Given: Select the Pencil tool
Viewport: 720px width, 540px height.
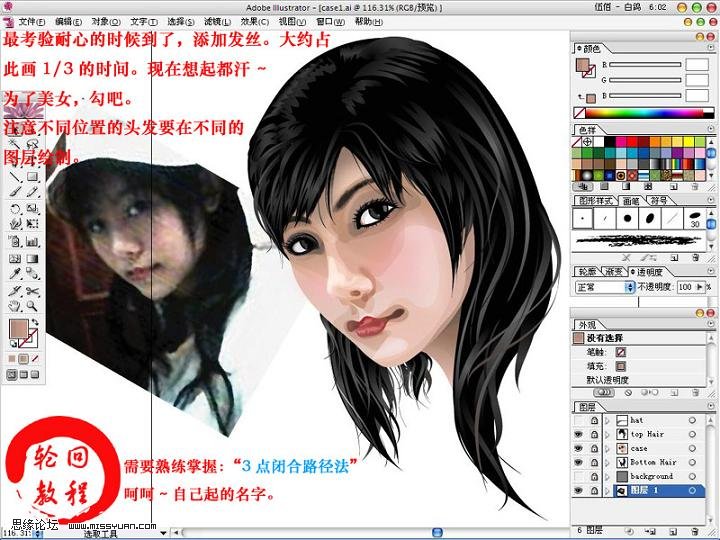Looking at the screenshot, I should click(32, 192).
